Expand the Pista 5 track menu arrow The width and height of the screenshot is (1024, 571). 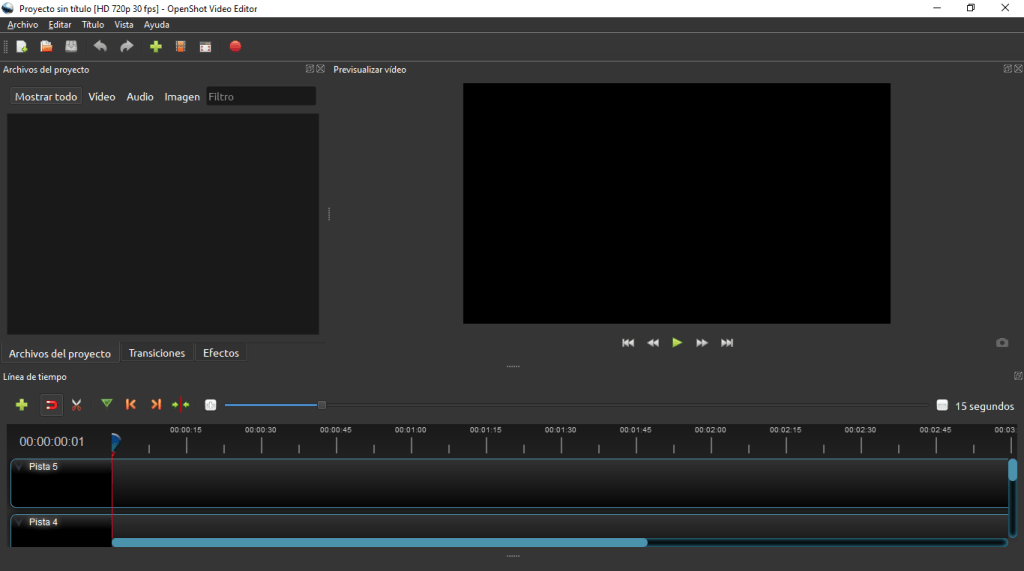pos(18,467)
